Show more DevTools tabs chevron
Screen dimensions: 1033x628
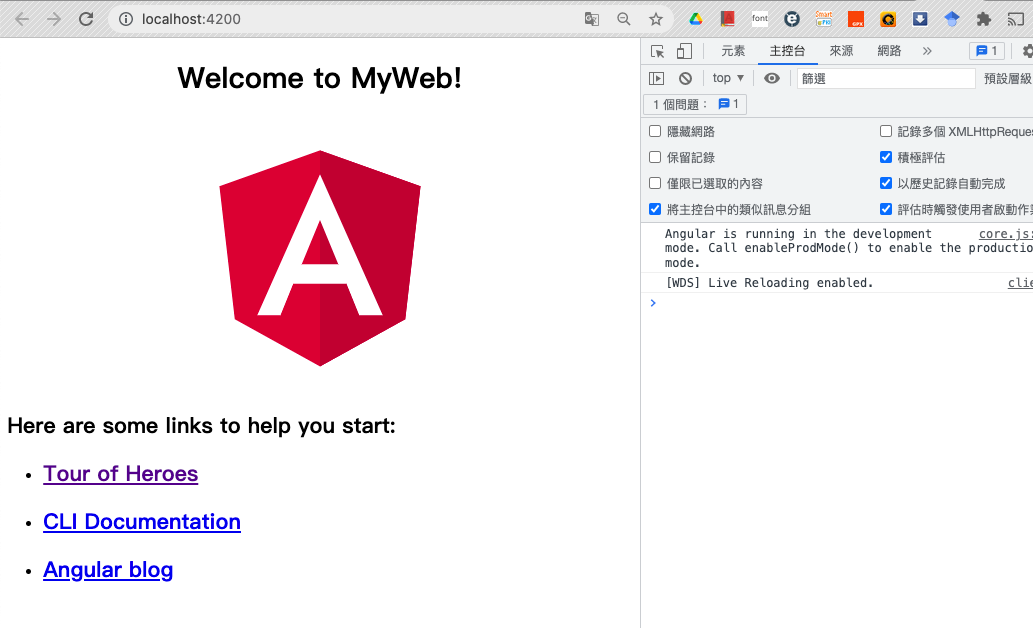click(927, 51)
